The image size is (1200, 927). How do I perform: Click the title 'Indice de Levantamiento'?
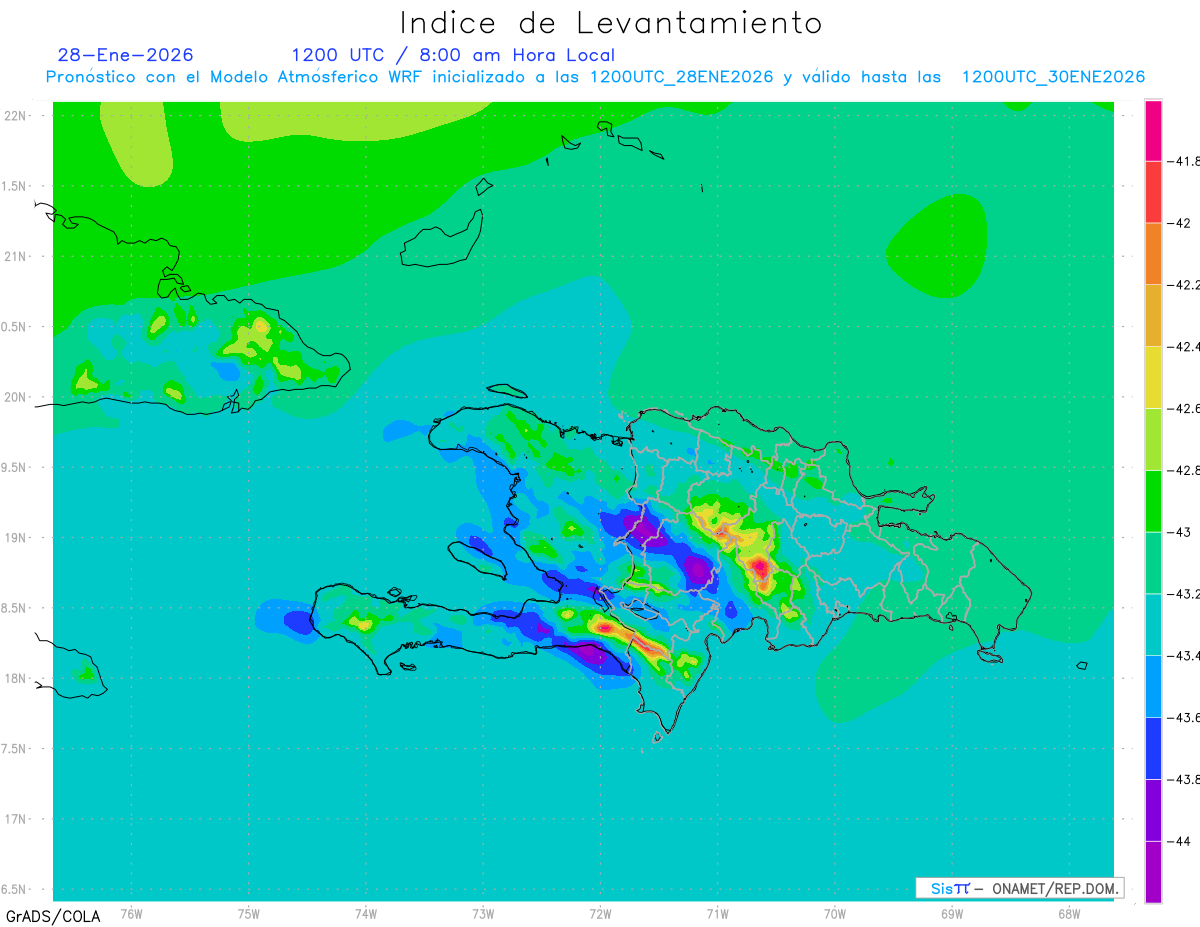[x=610, y=23]
